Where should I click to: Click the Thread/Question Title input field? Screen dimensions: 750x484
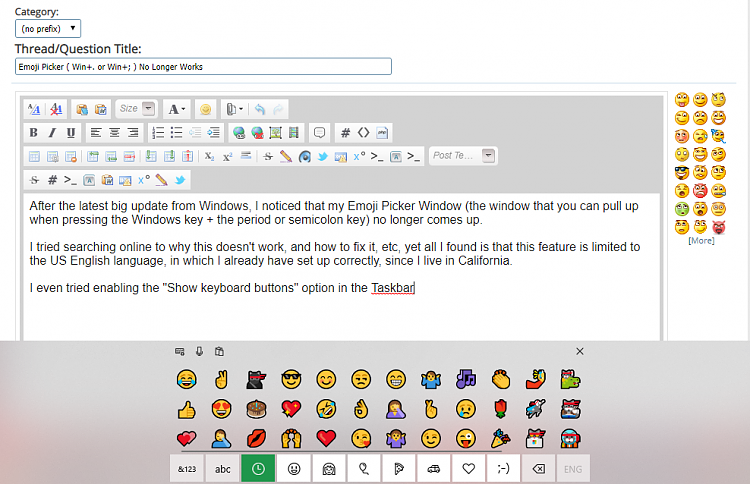pos(203,66)
